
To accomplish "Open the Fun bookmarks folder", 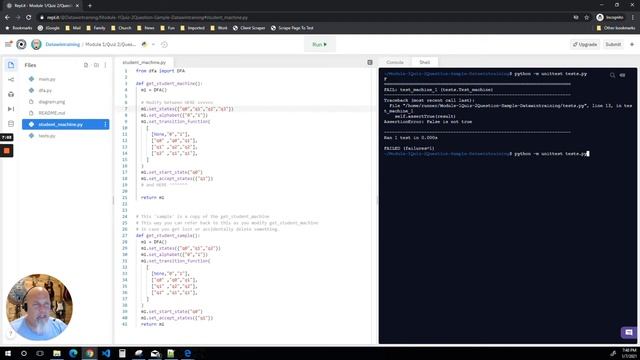I will click(167, 28).
